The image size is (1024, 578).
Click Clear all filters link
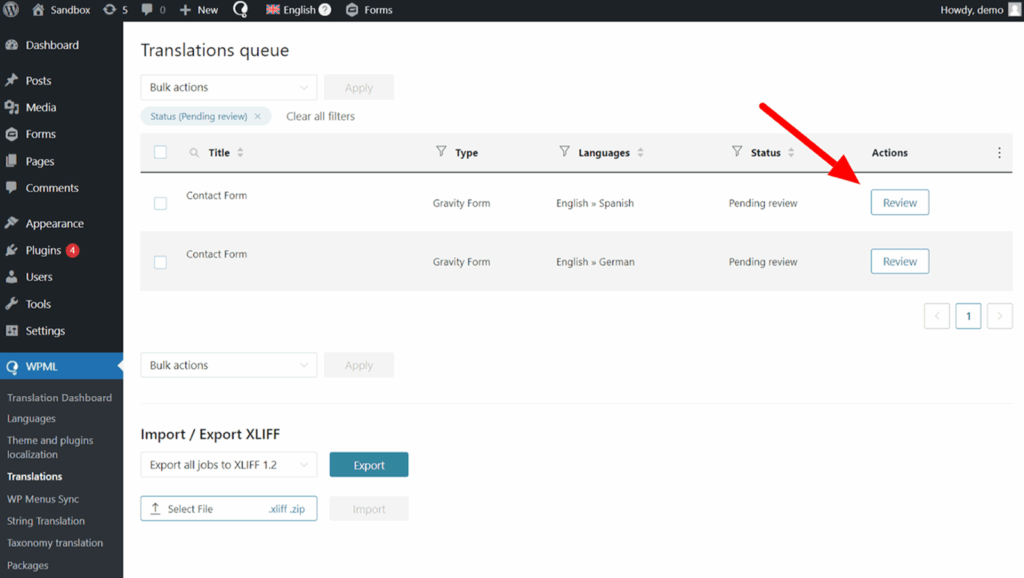321,116
